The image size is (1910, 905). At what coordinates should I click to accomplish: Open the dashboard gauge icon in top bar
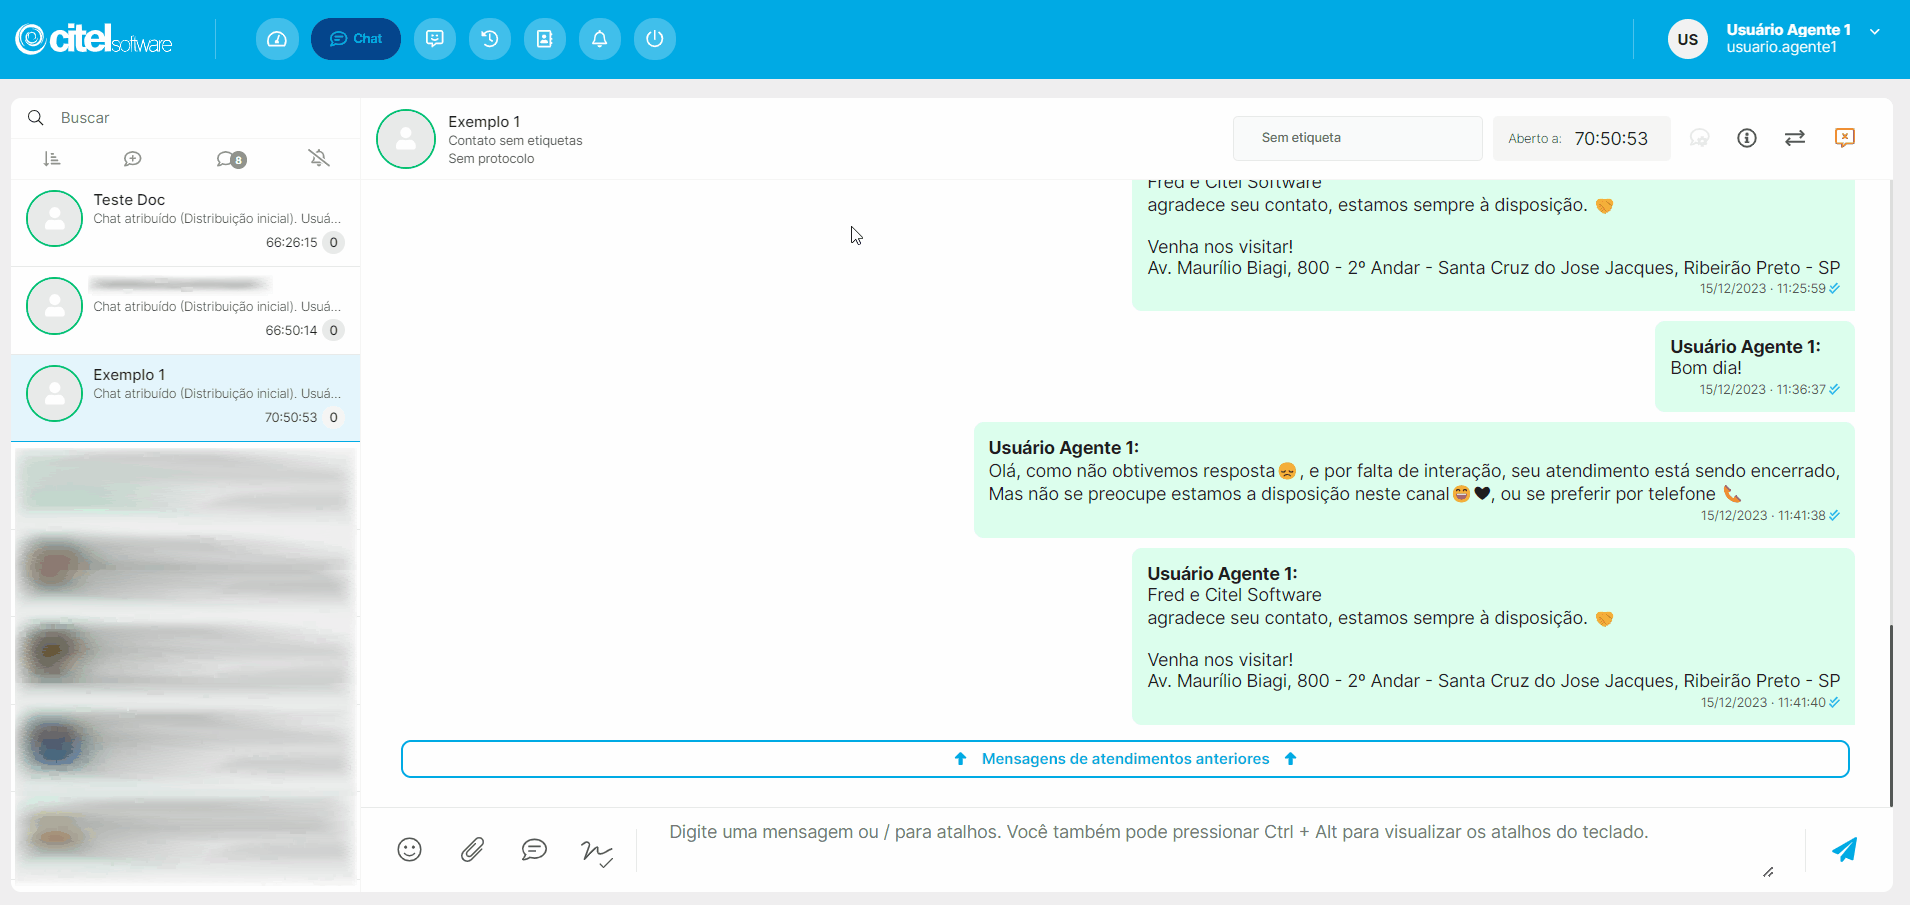(277, 39)
